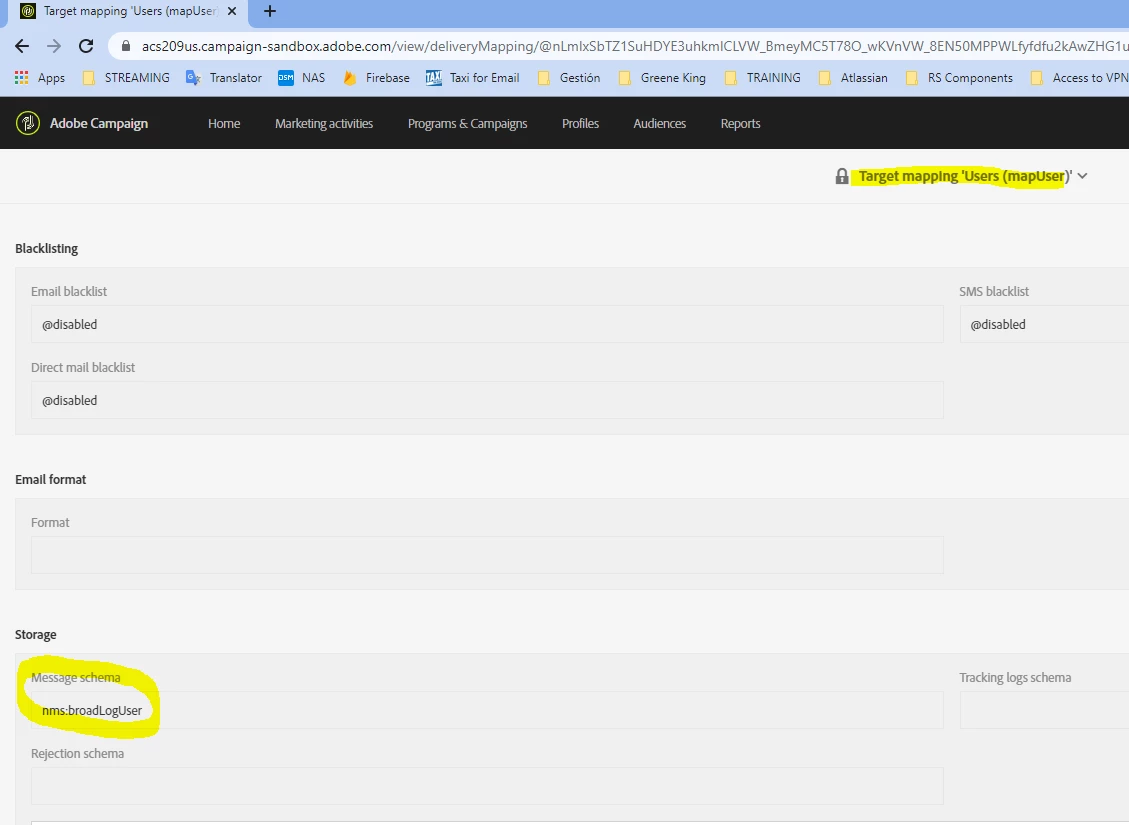The height and width of the screenshot is (825, 1129).
Task: Open the Greene King bookmark folder
Action: click(x=662, y=78)
